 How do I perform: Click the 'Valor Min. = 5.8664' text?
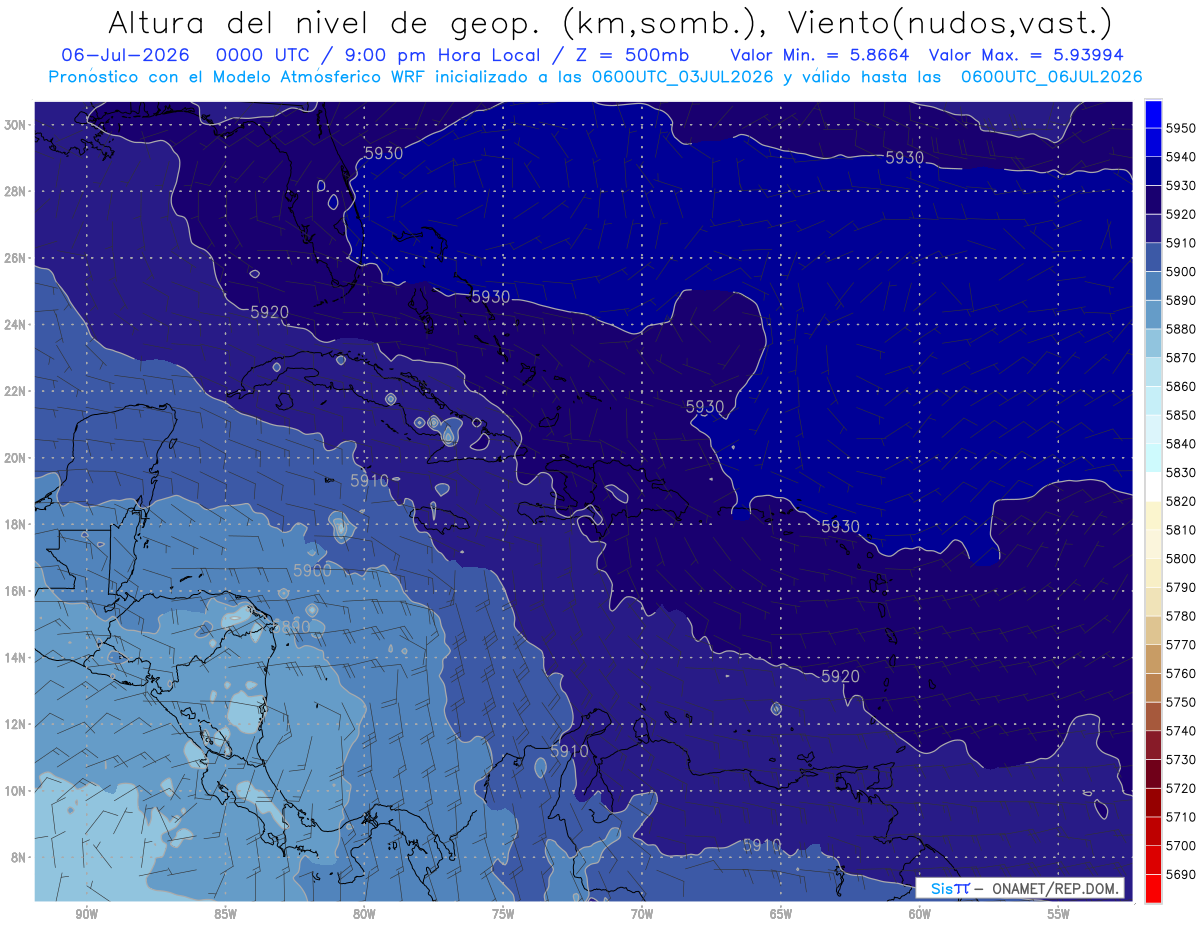pyautogui.click(x=820, y=54)
